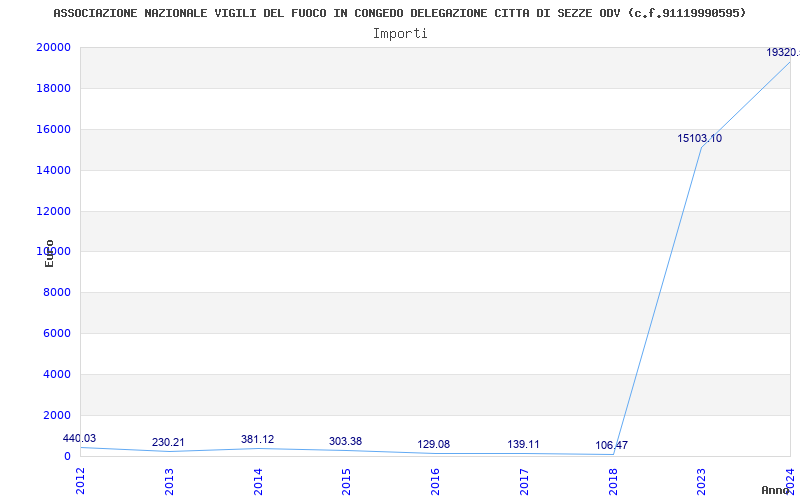Click the 14000 y-axis tick label
Viewport: 800px width, 500px height.
tap(53, 170)
